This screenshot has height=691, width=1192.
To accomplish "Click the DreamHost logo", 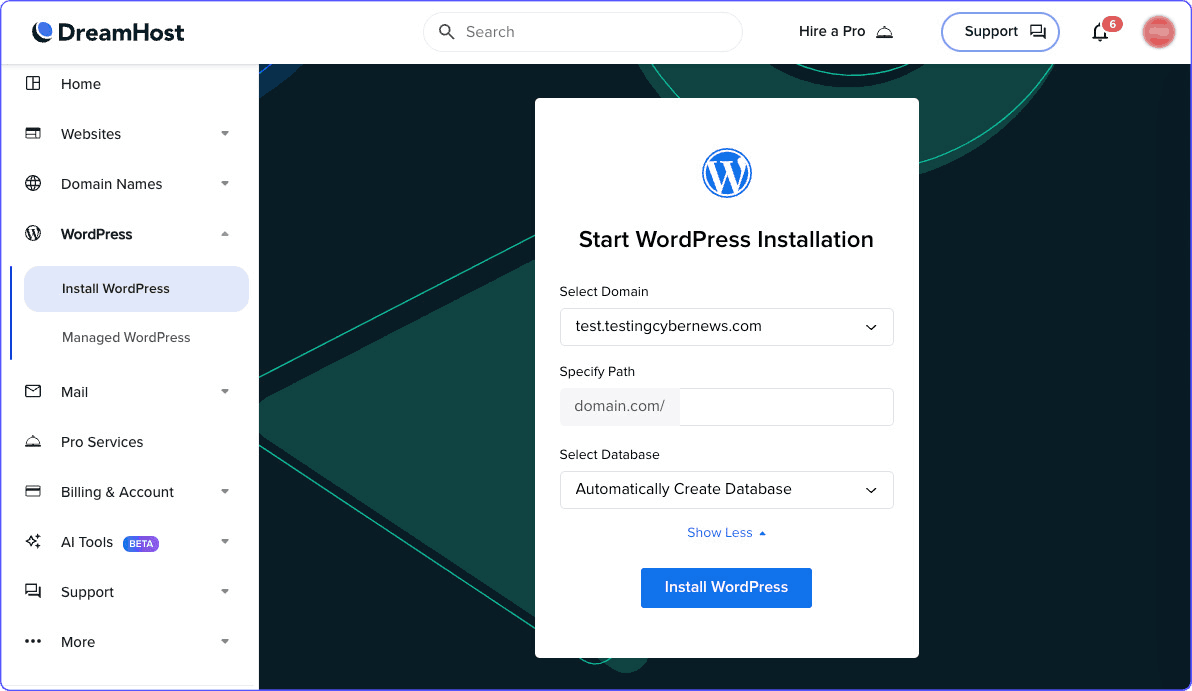I will click(x=108, y=32).
